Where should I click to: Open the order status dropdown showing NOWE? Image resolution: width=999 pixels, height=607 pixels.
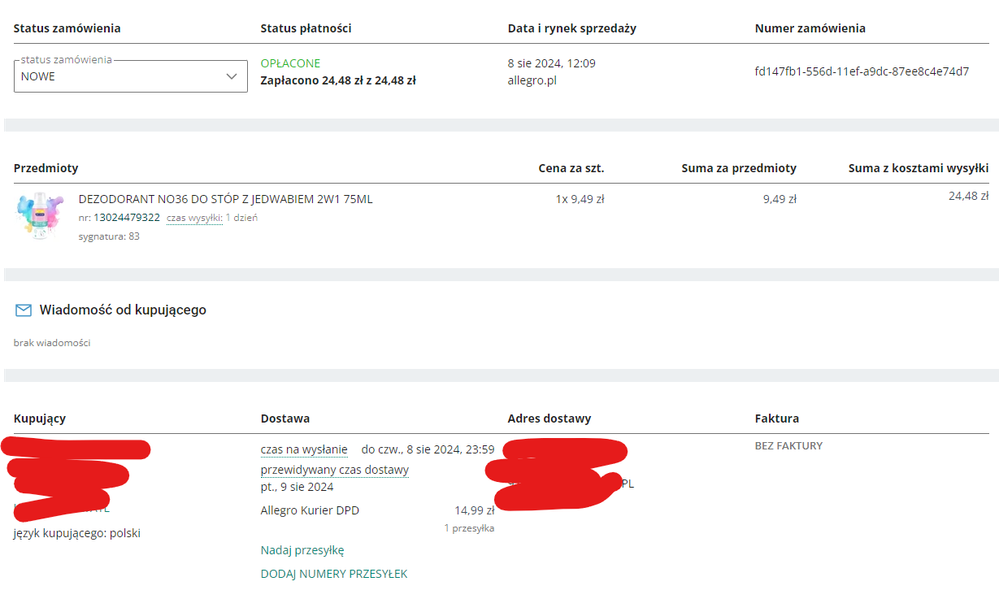(x=120, y=76)
